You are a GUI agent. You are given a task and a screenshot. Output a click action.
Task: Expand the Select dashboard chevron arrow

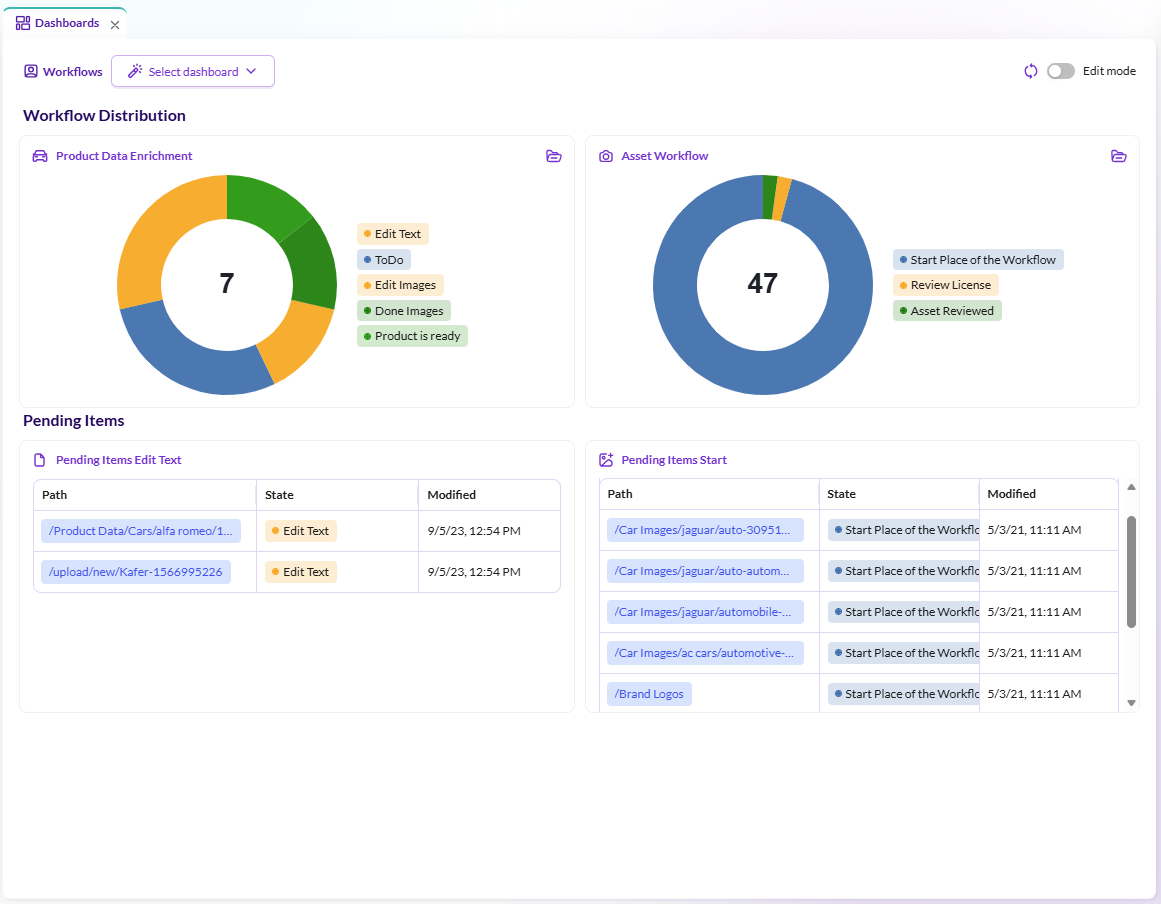pos(251,71)
